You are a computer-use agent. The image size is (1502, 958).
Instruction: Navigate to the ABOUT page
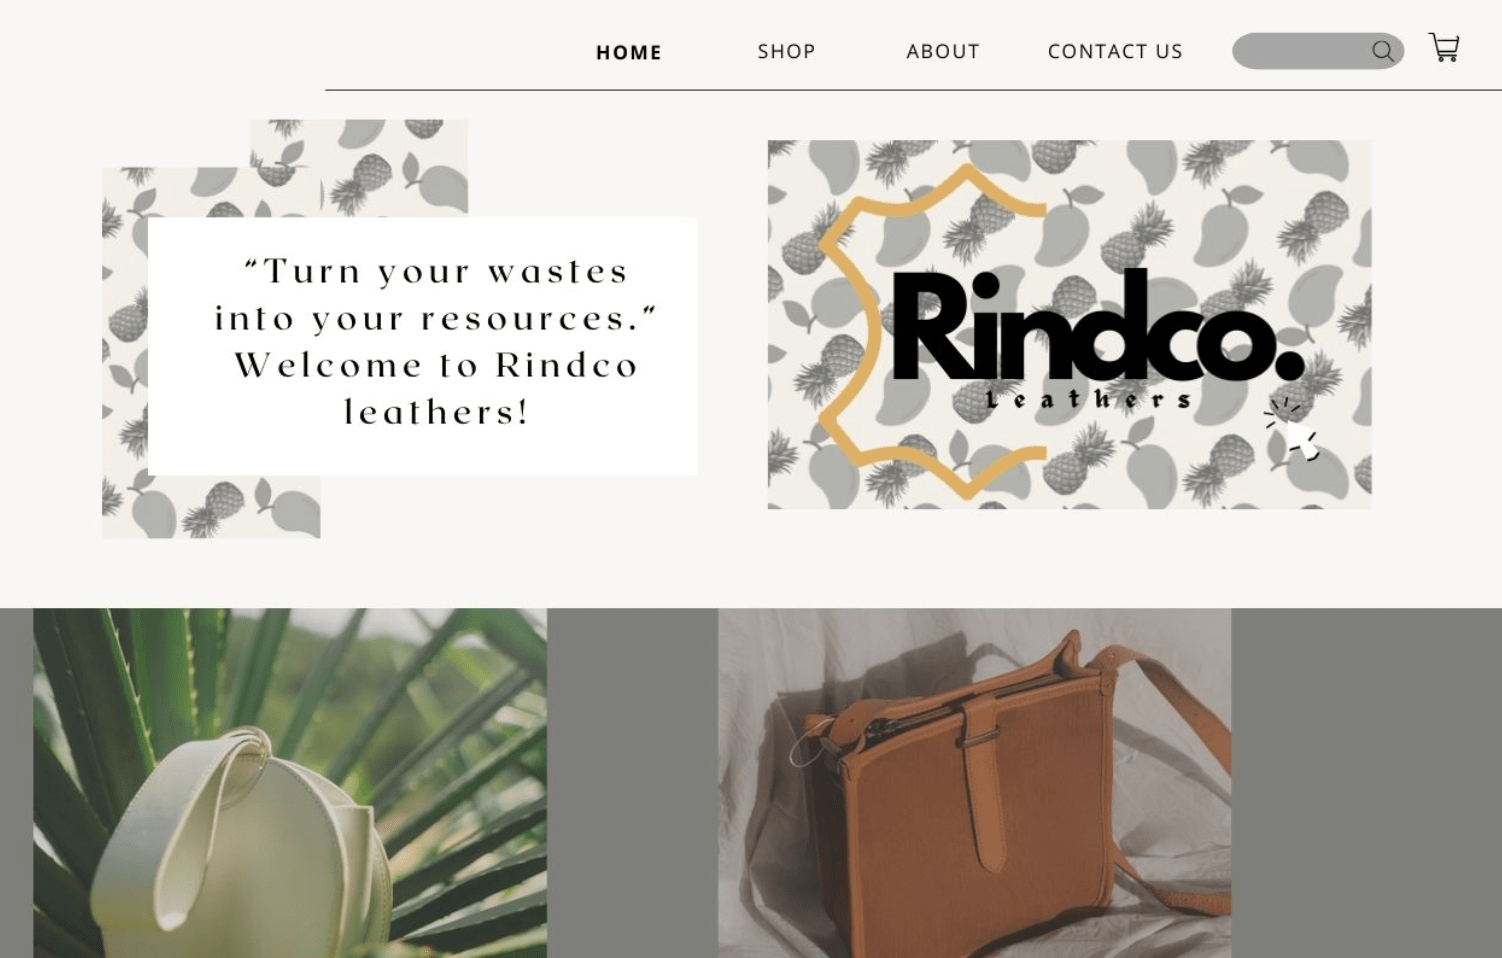943,51
